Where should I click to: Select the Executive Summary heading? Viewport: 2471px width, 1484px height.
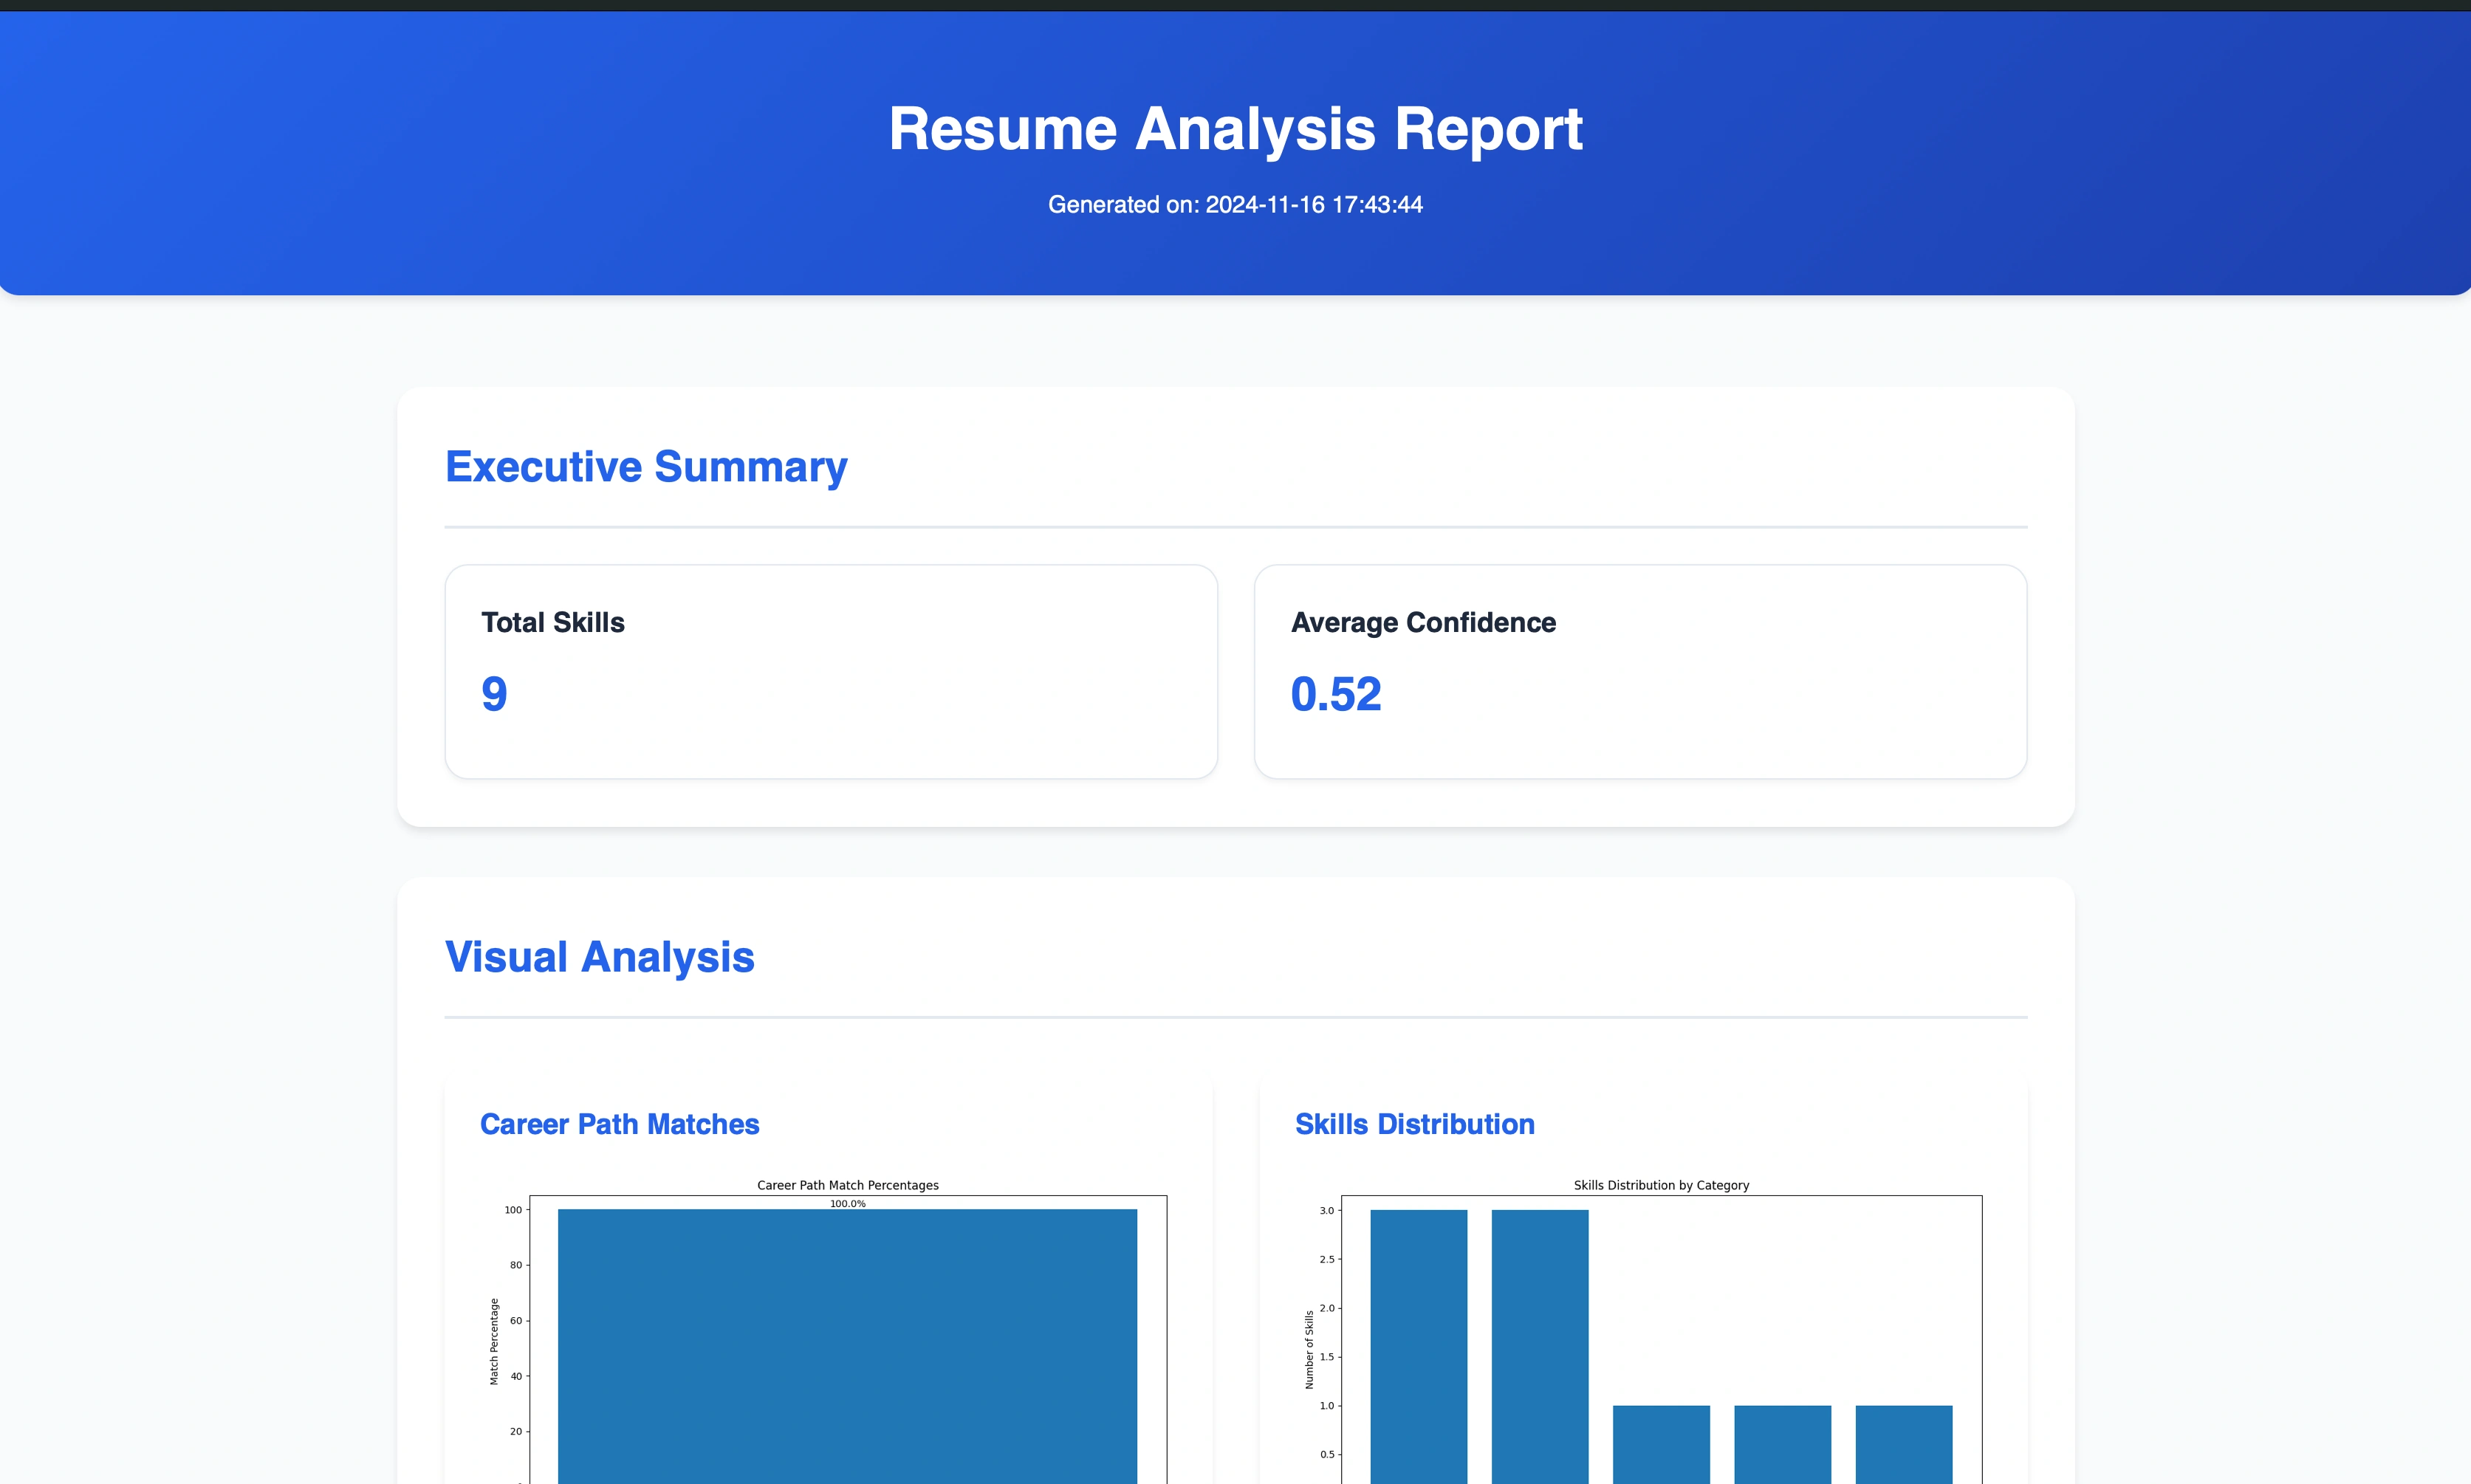tap(646, 467)
